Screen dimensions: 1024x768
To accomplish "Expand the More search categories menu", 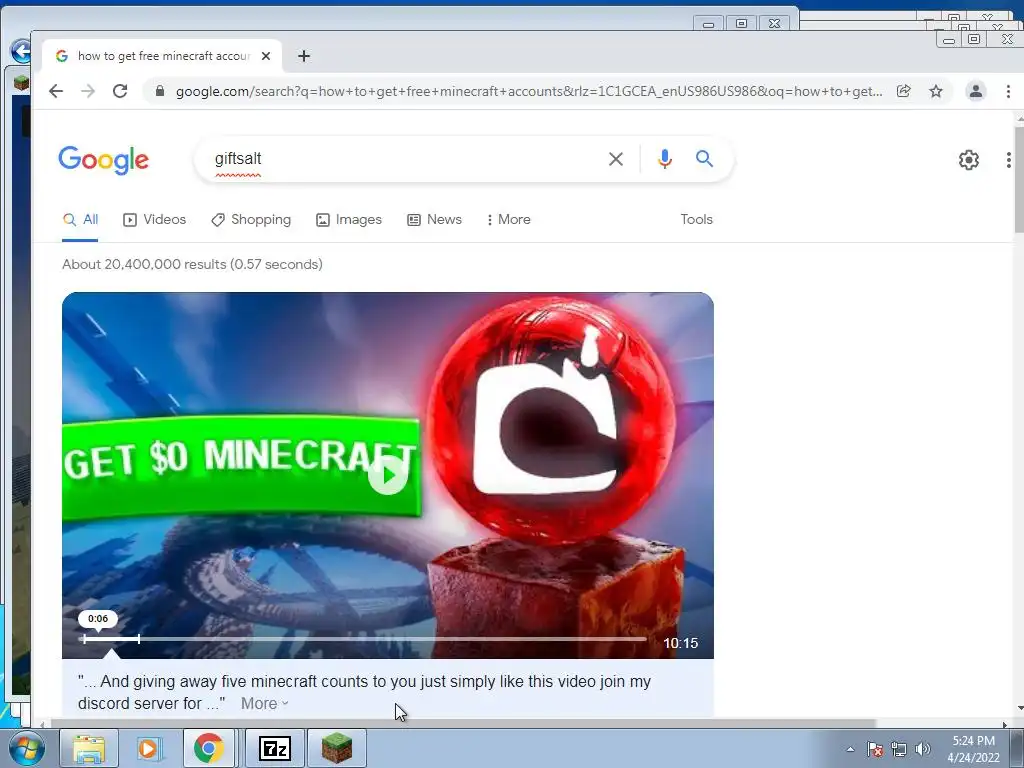I will pos(509,220).
